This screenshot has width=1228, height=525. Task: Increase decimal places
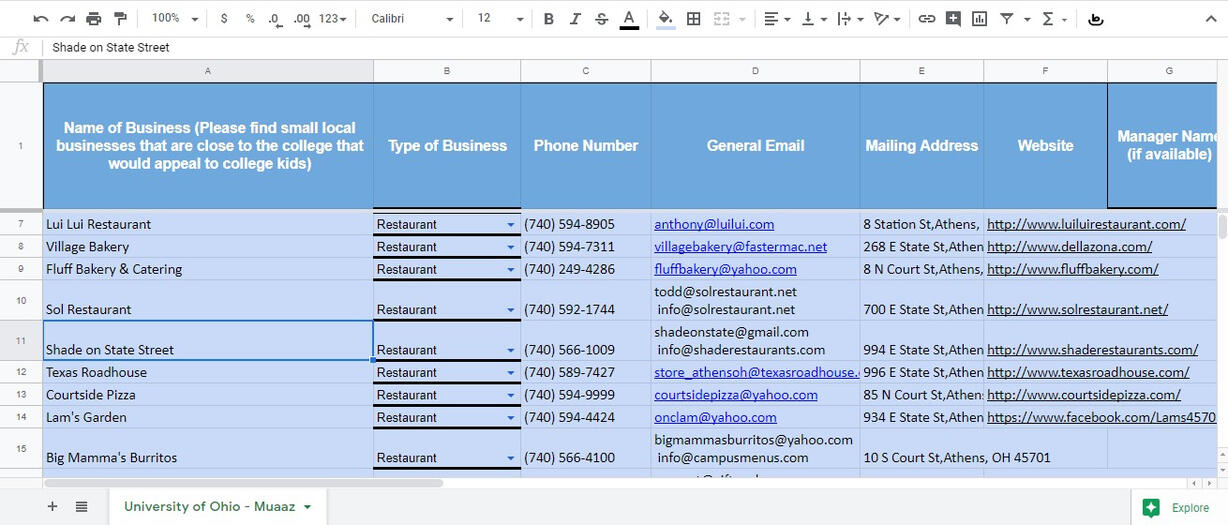pos(301,18)
